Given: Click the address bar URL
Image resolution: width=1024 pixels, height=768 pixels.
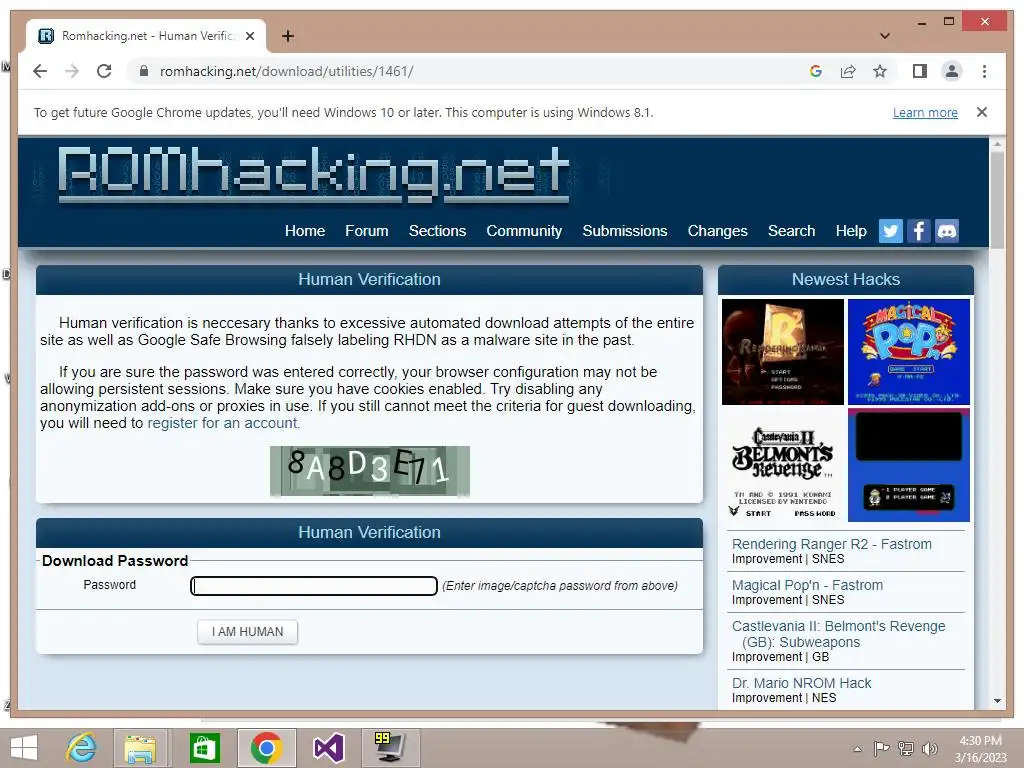Looking at the screenshot, I should [x=286, y=71].
